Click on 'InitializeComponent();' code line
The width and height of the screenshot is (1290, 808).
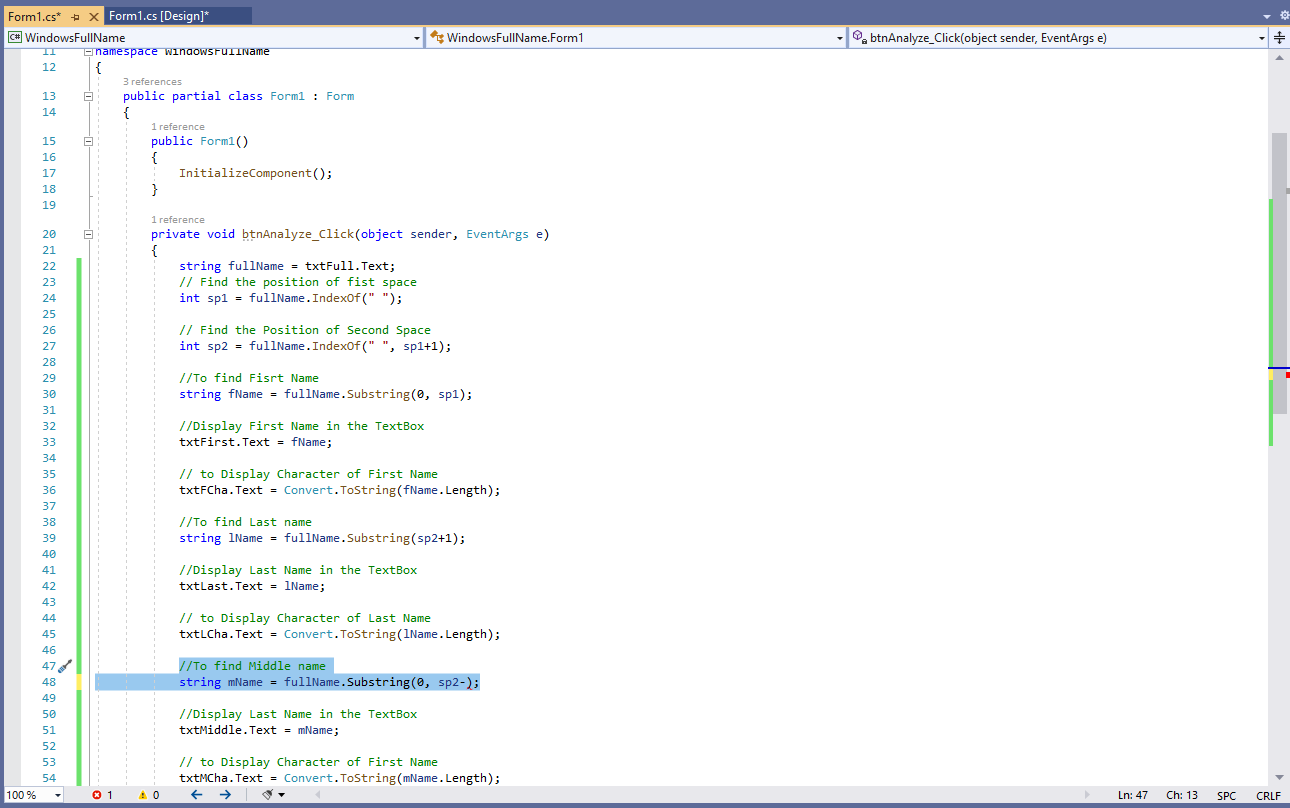(255, 173)
